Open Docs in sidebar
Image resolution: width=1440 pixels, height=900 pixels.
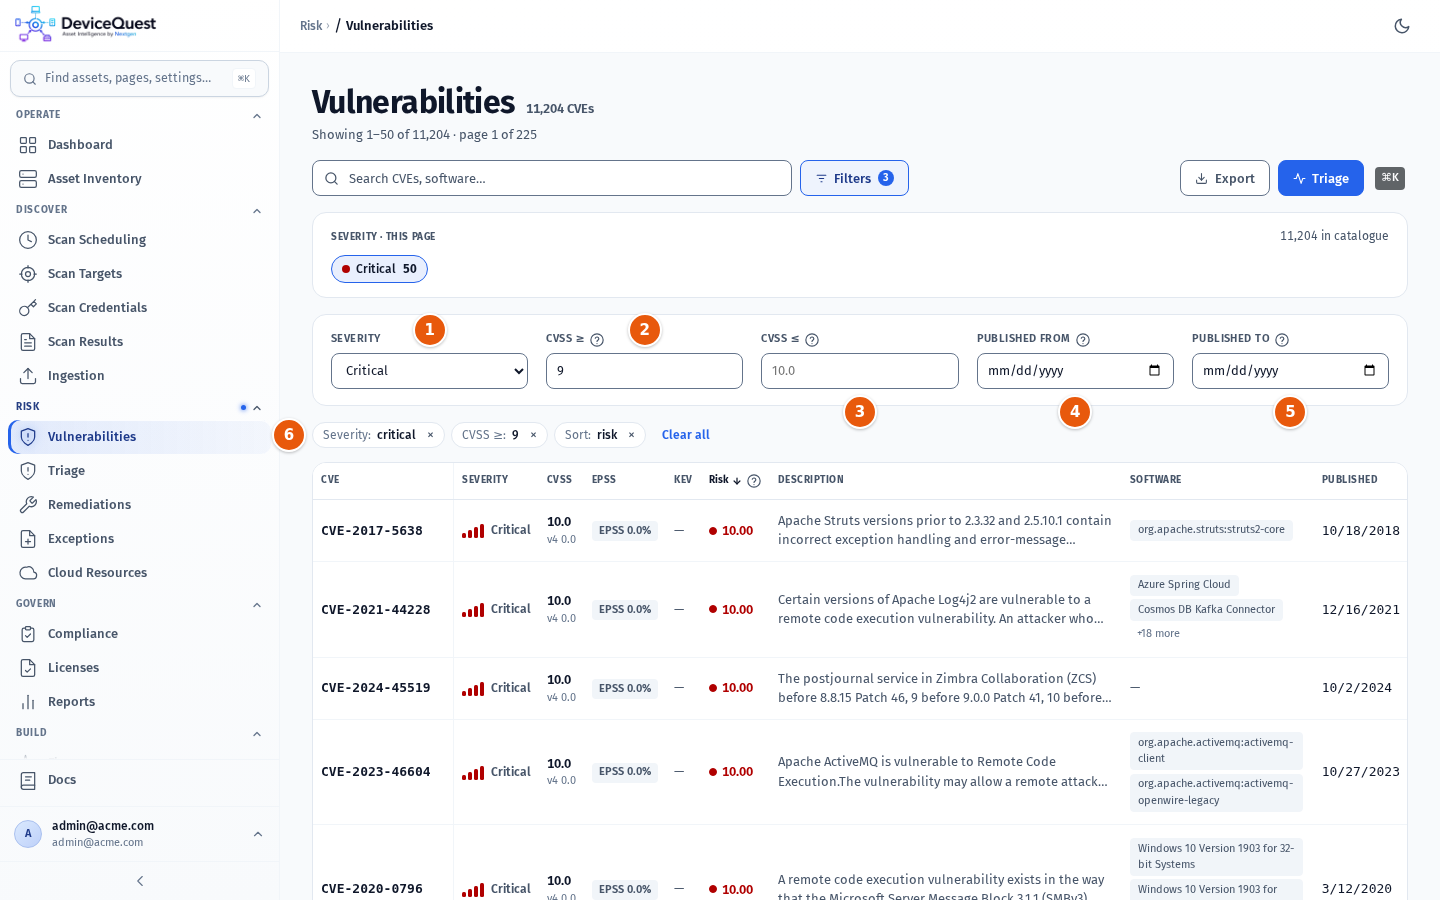(x=140, y=780)
